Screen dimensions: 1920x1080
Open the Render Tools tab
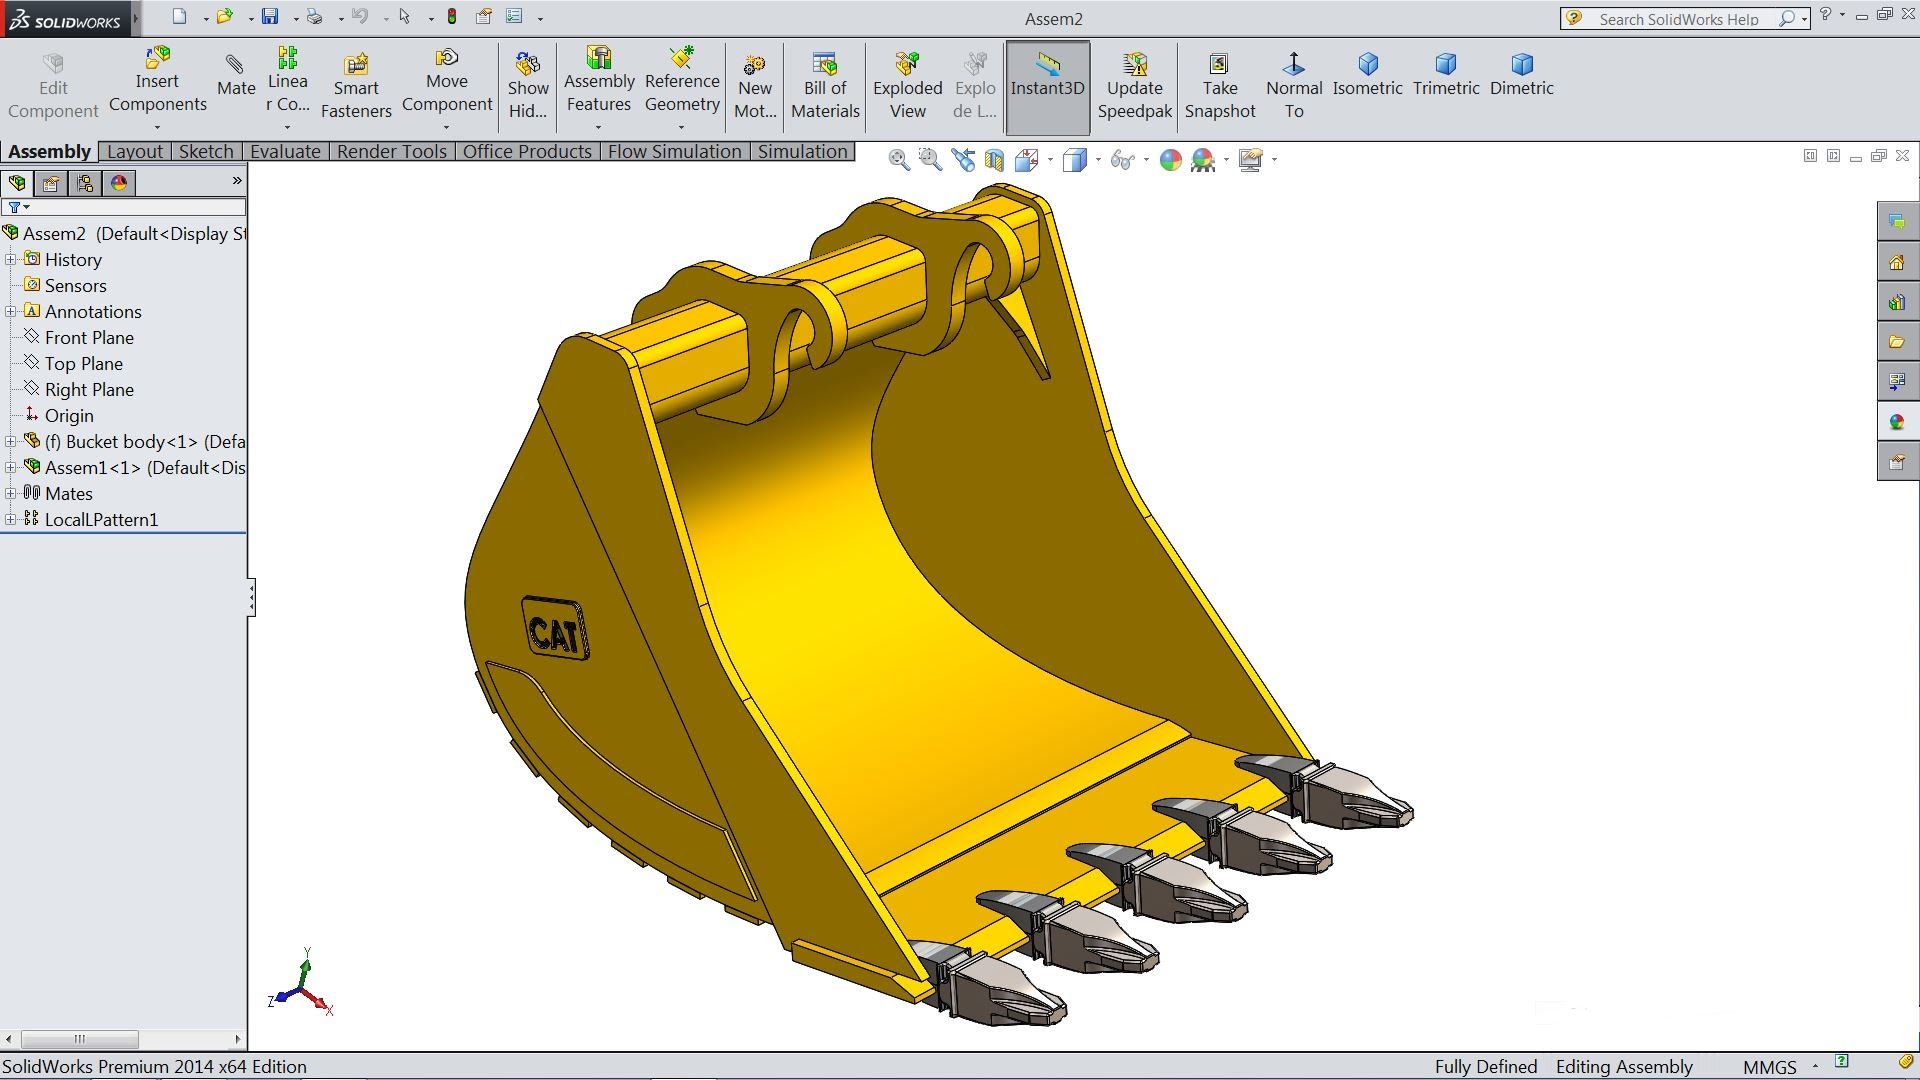391,151
